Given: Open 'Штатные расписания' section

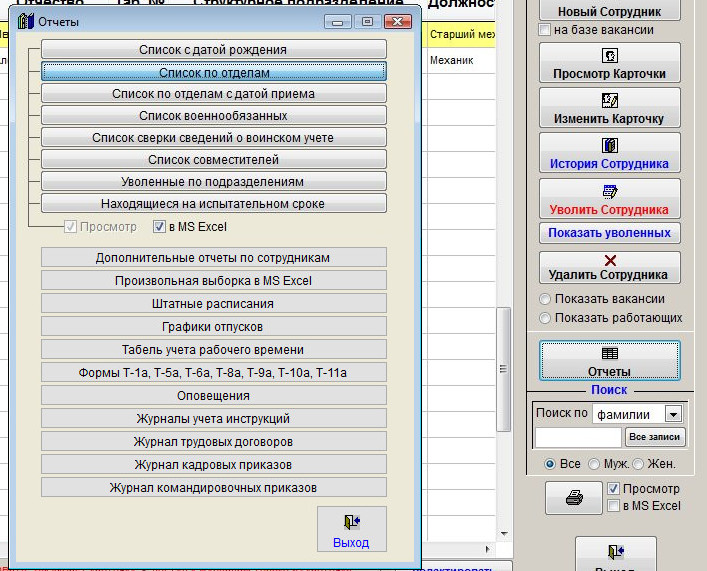Looking at the screenshot, I should pyautogui.click(x=214, y=304).
